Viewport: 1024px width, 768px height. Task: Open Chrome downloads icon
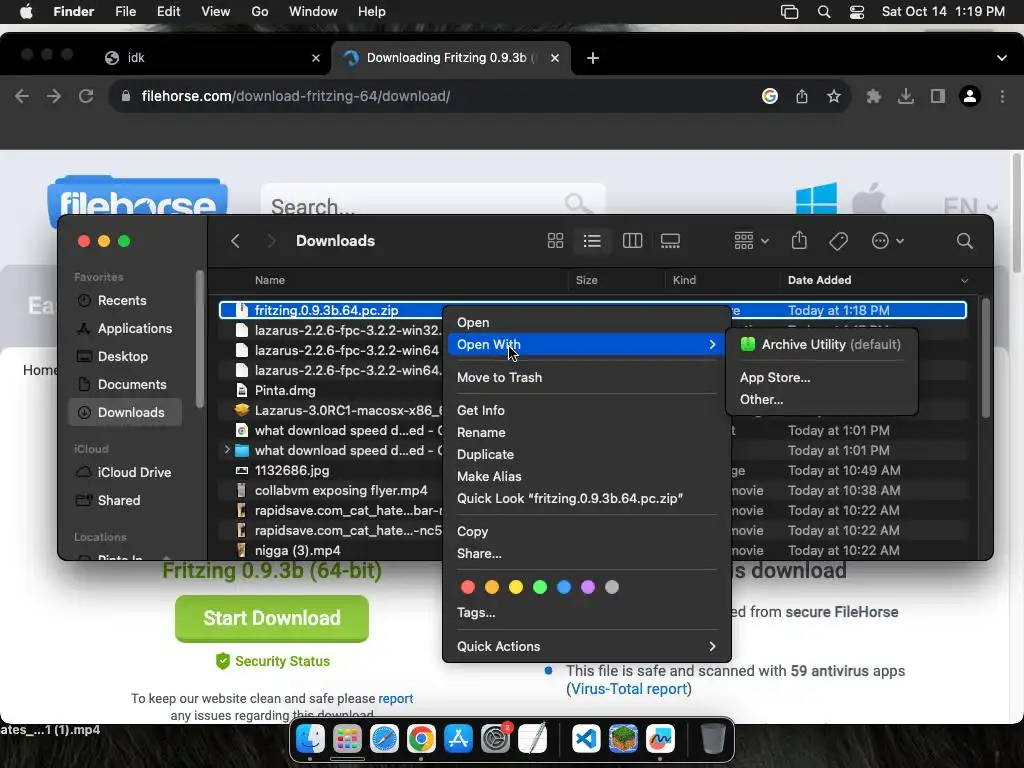[x=906, y=97]
